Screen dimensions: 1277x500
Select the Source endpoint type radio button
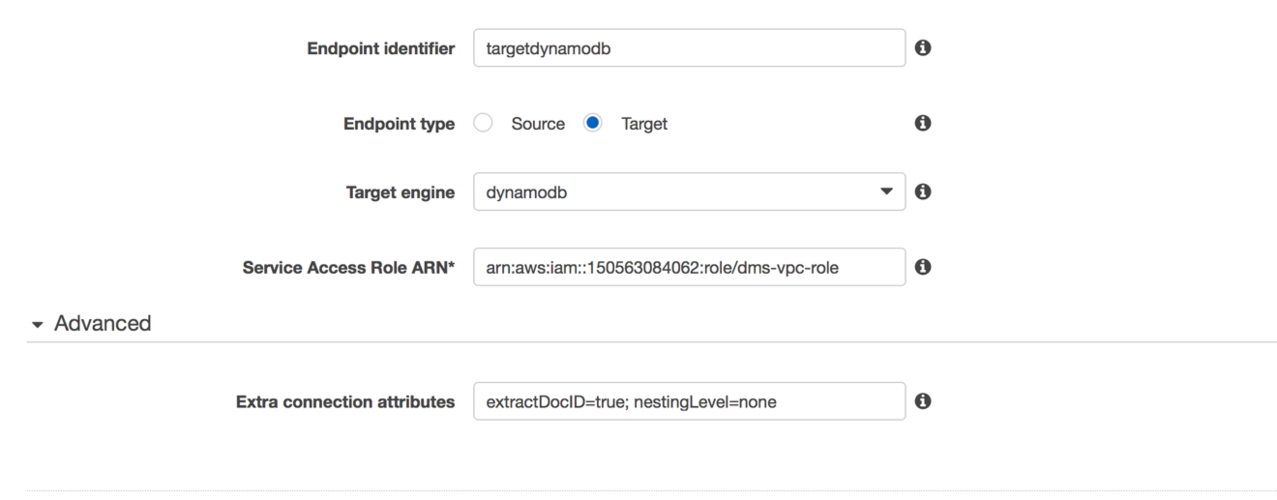coord(483,123)
